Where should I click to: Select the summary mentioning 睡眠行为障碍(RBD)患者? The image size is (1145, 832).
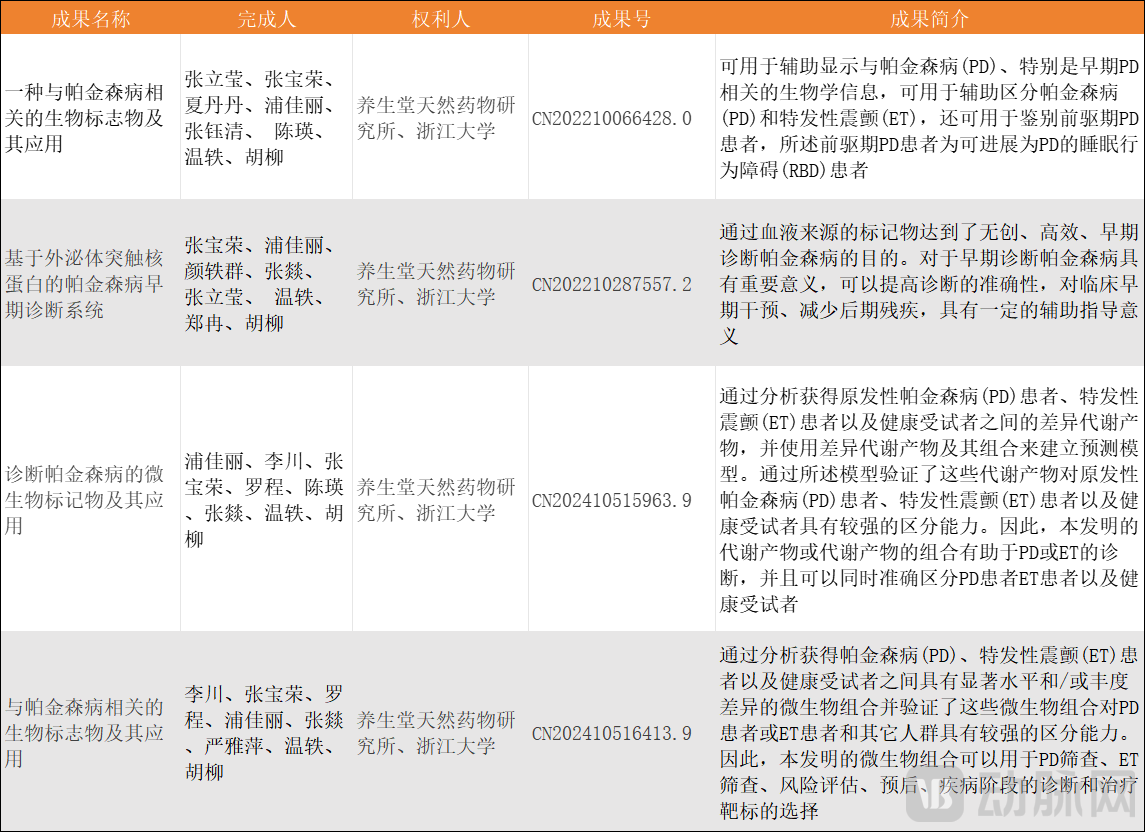click(928, 118)
